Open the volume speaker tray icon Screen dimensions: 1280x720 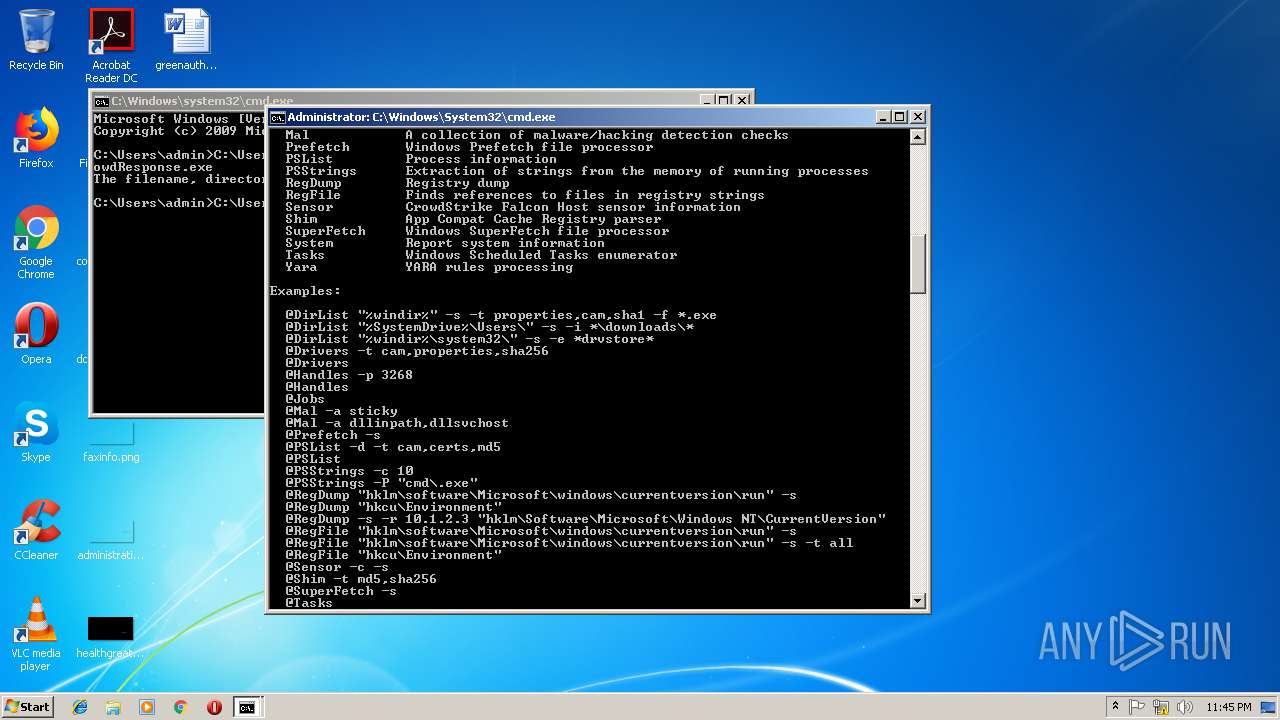click(x=1184, y=707)
